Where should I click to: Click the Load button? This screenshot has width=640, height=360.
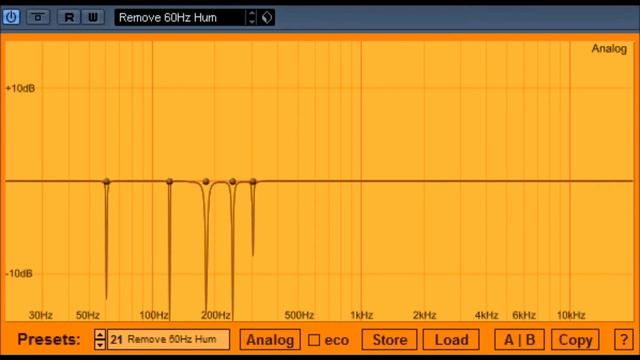click(x=451, y=340)
